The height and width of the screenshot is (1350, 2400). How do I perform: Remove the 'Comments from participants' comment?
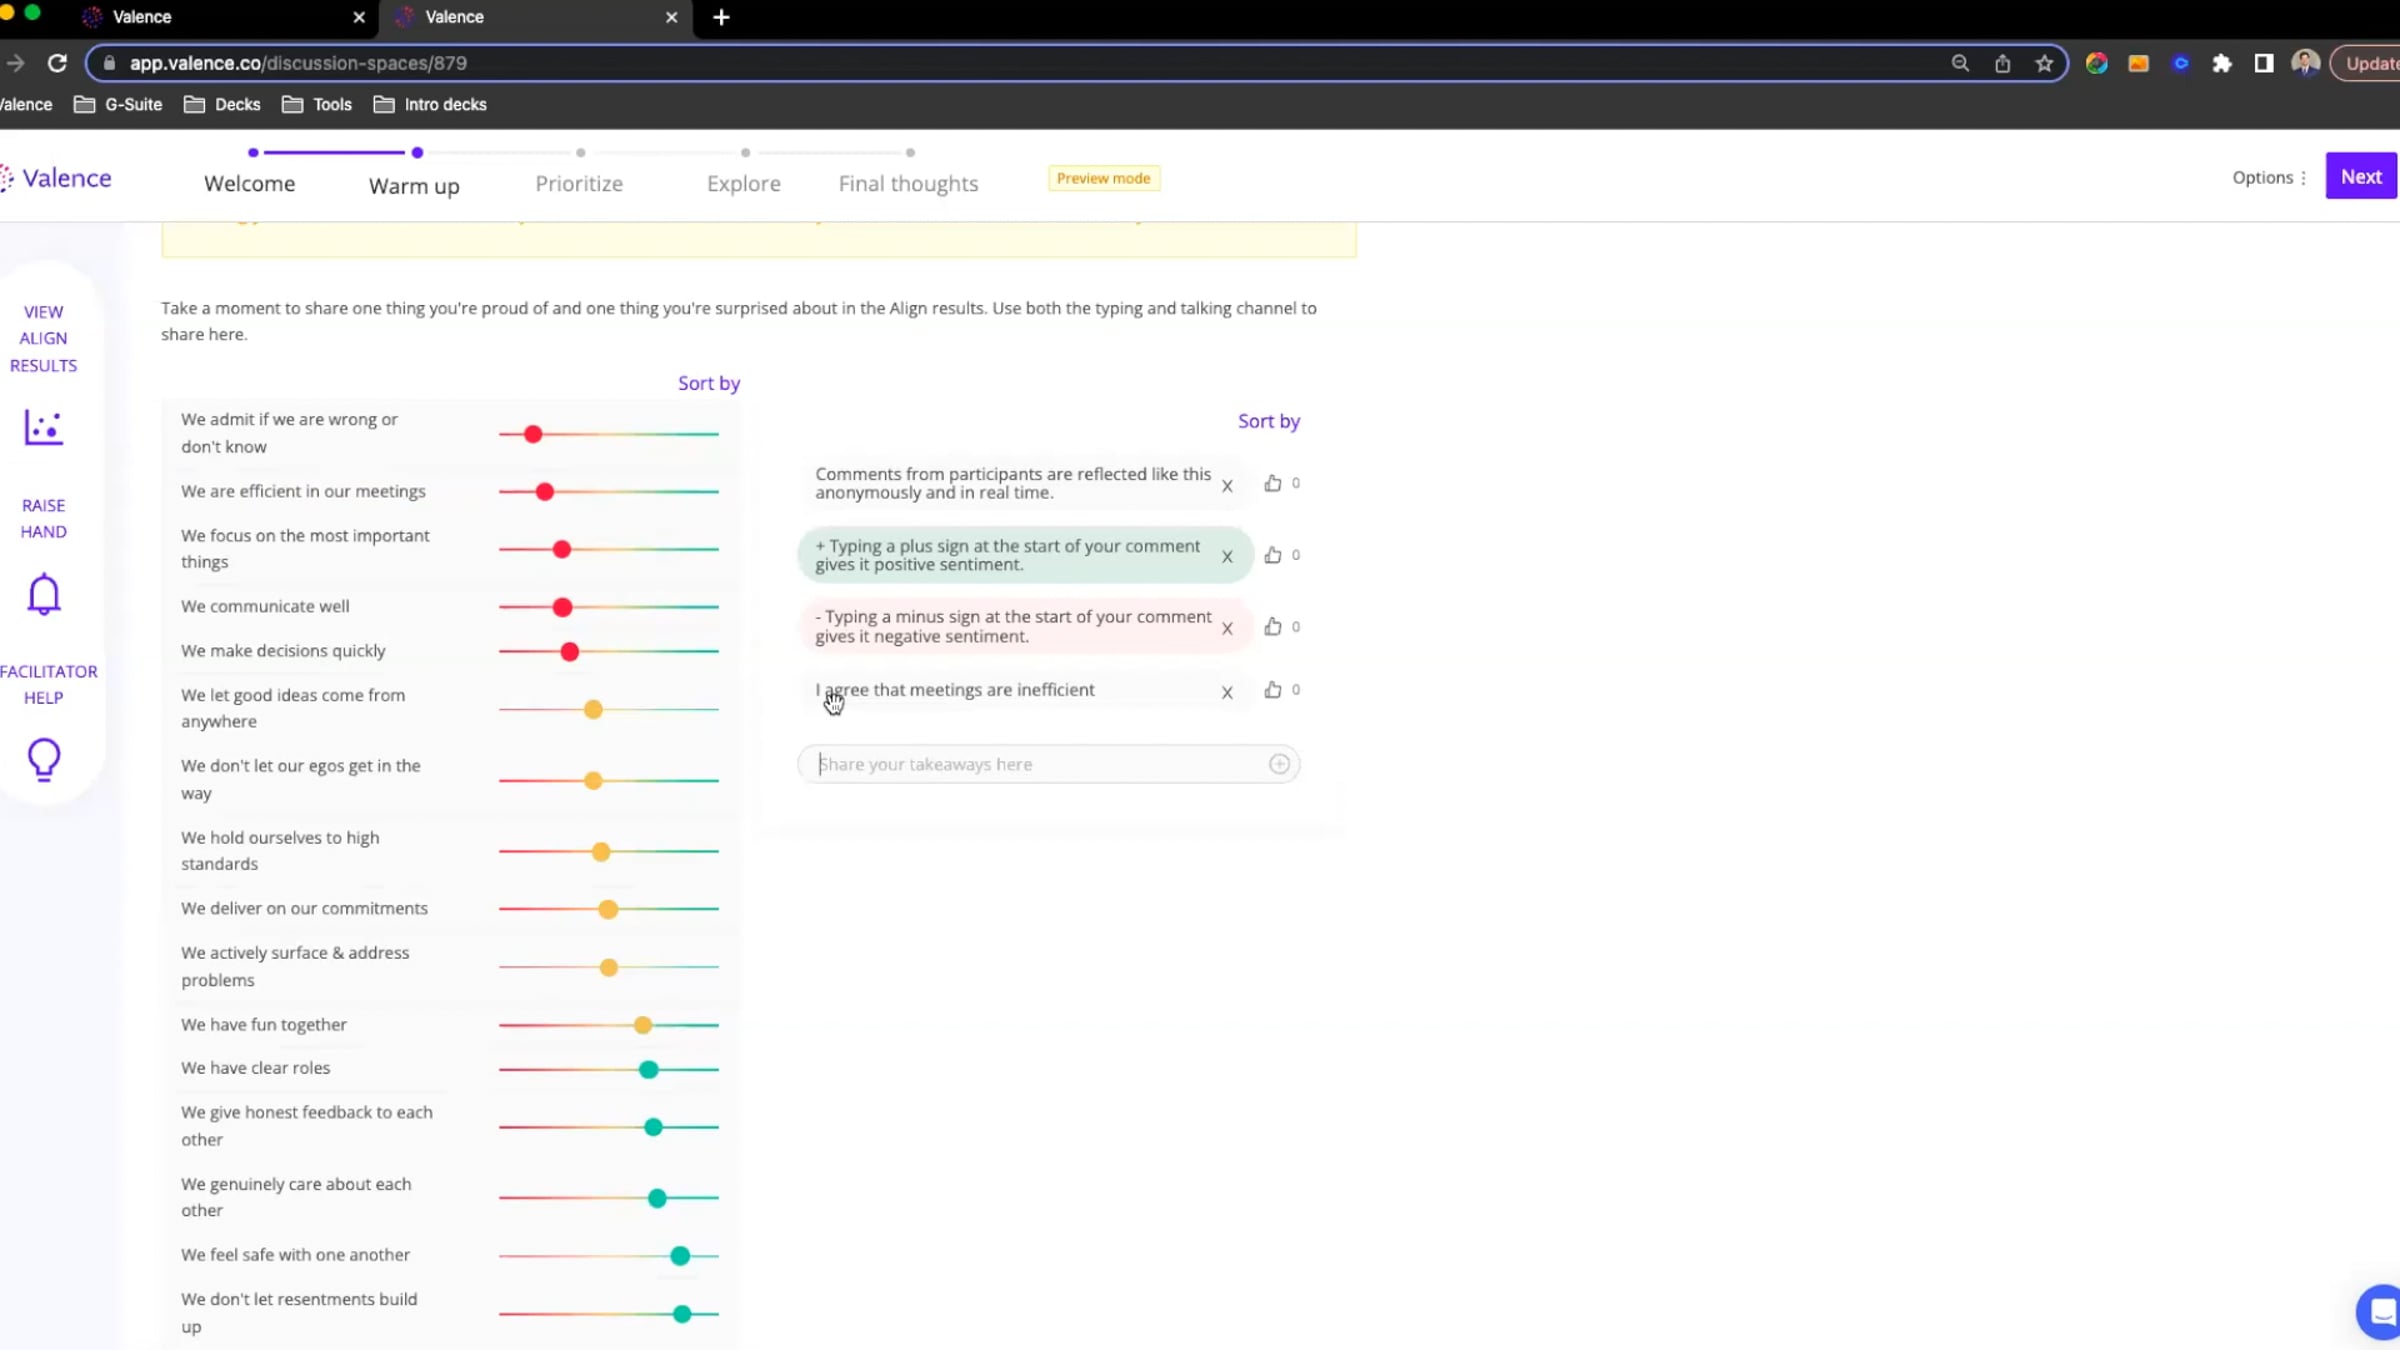pos(1227,486)
